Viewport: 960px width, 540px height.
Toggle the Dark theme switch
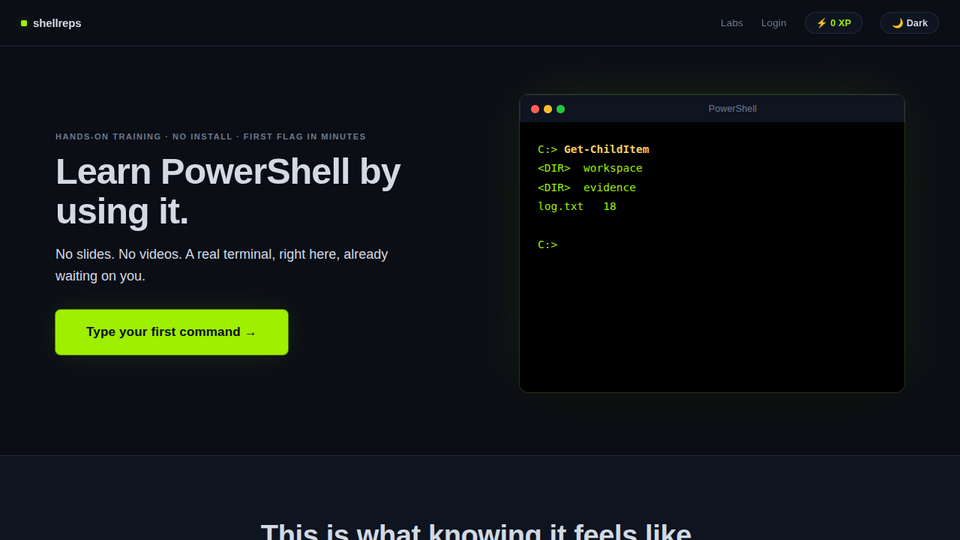point(909,23)
